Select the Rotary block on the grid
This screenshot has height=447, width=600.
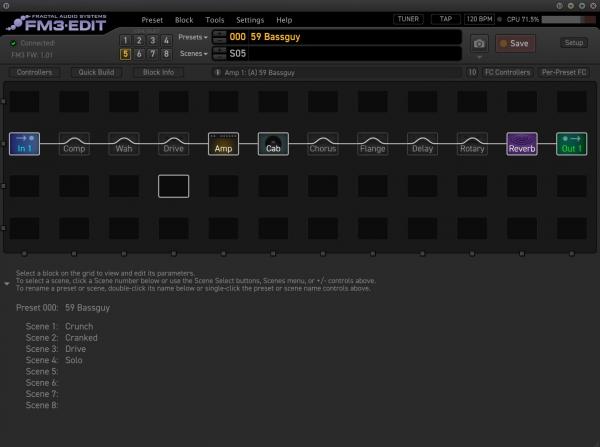click(x=472, y=144)
